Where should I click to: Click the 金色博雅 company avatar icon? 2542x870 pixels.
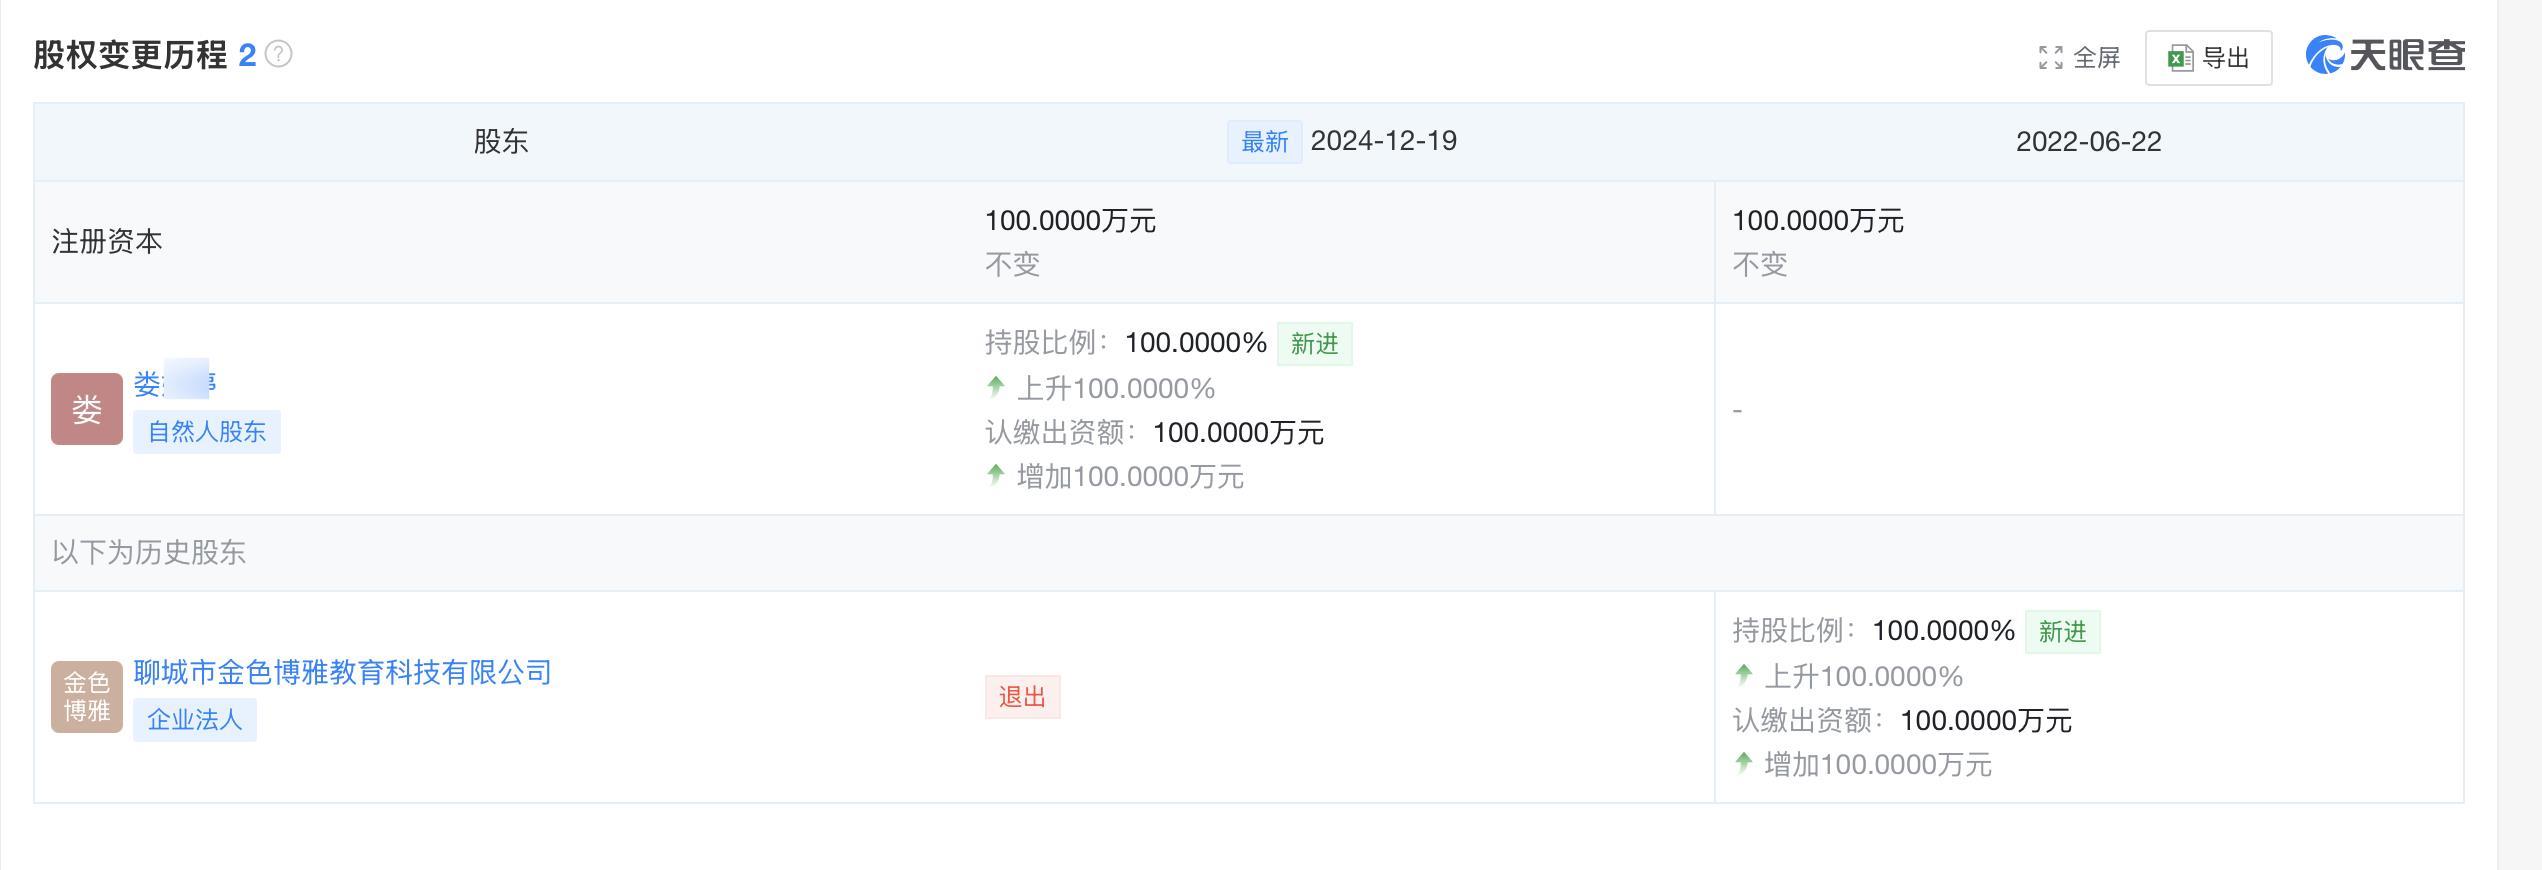click(x=87, y=697)
